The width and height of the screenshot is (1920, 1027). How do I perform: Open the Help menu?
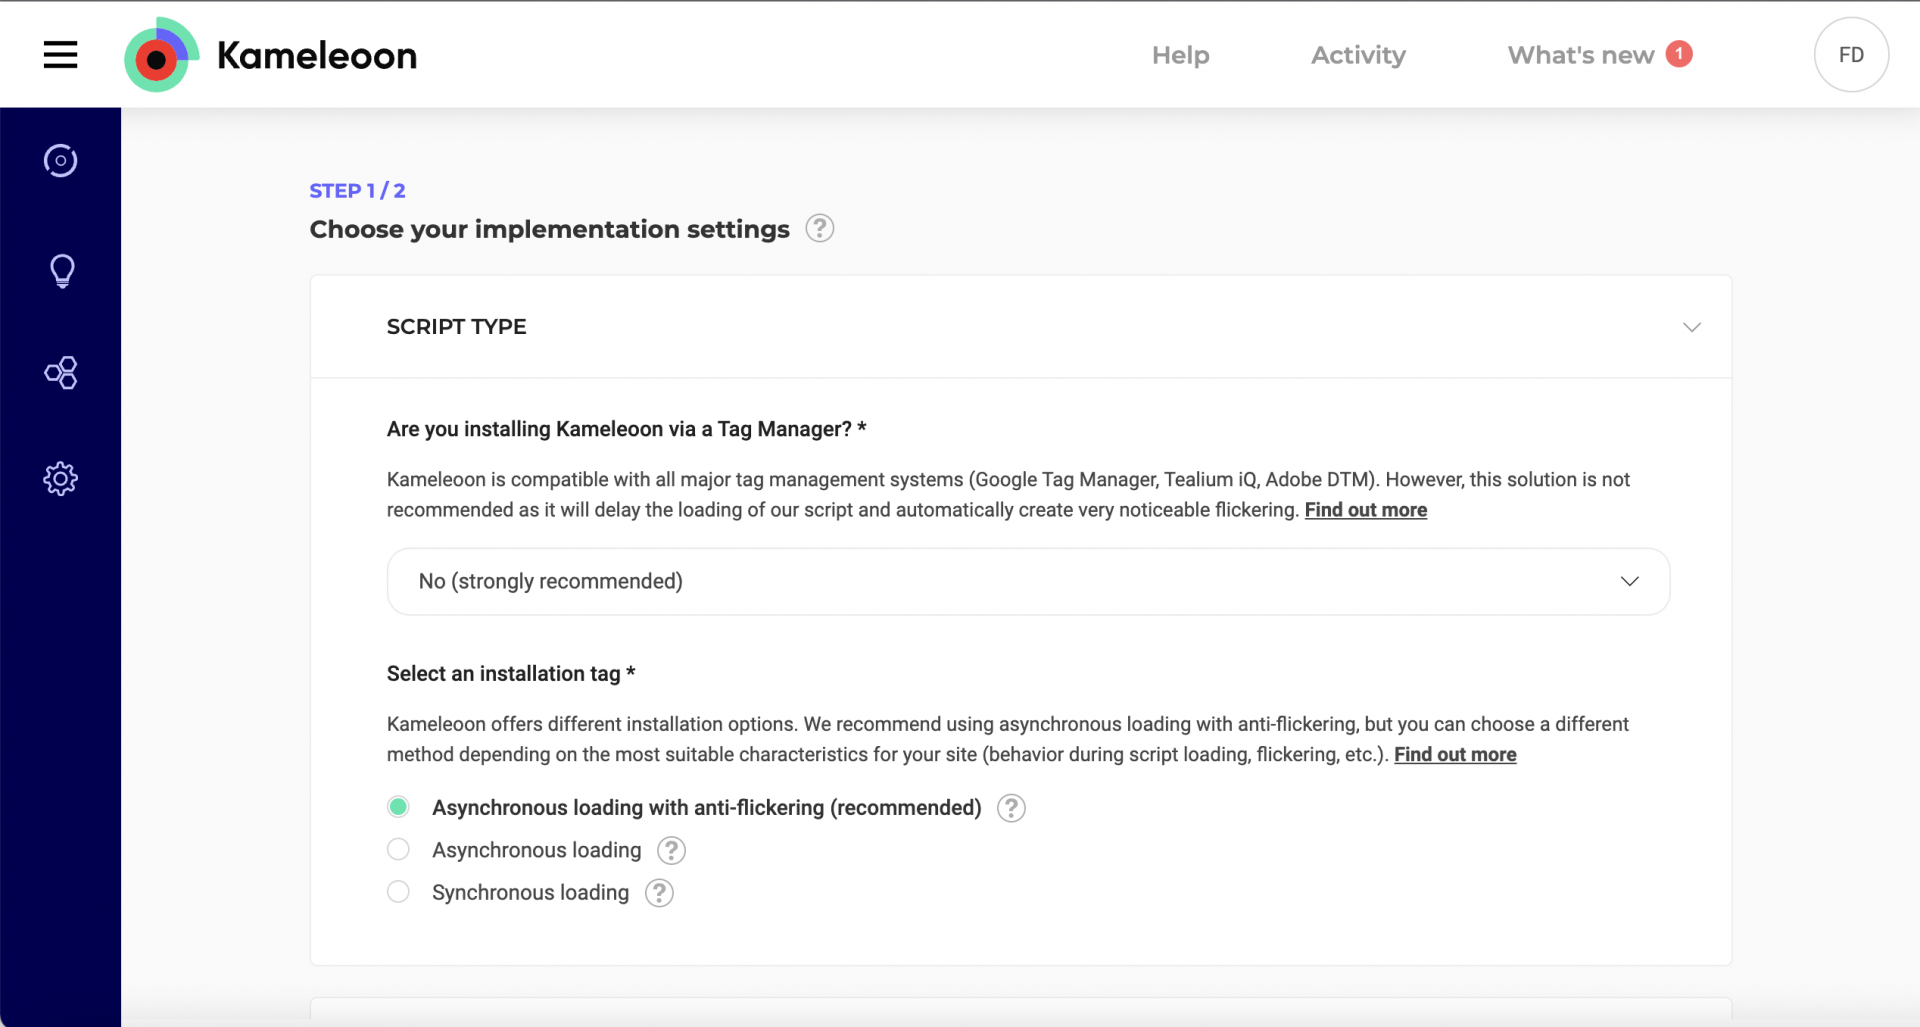[1180, 55]
